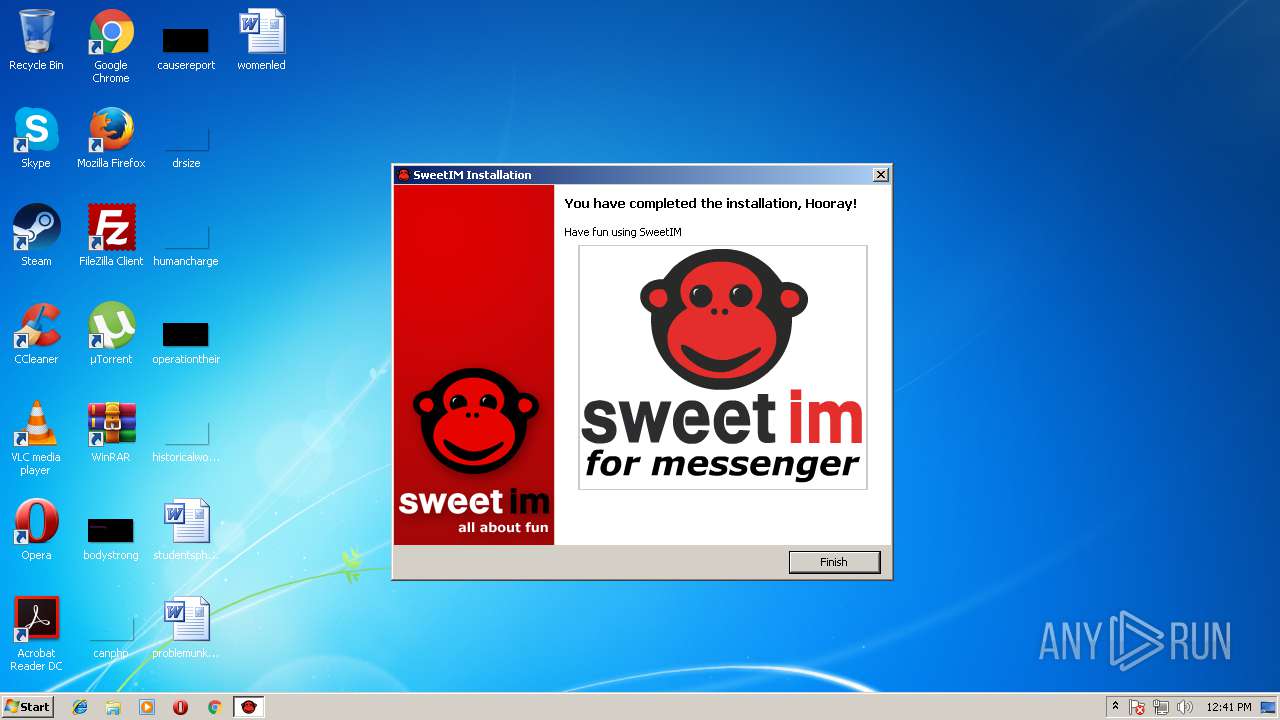1280x720 pixels.
Task: Select the Steam desktop shortcut
Action: click(36, 236)
